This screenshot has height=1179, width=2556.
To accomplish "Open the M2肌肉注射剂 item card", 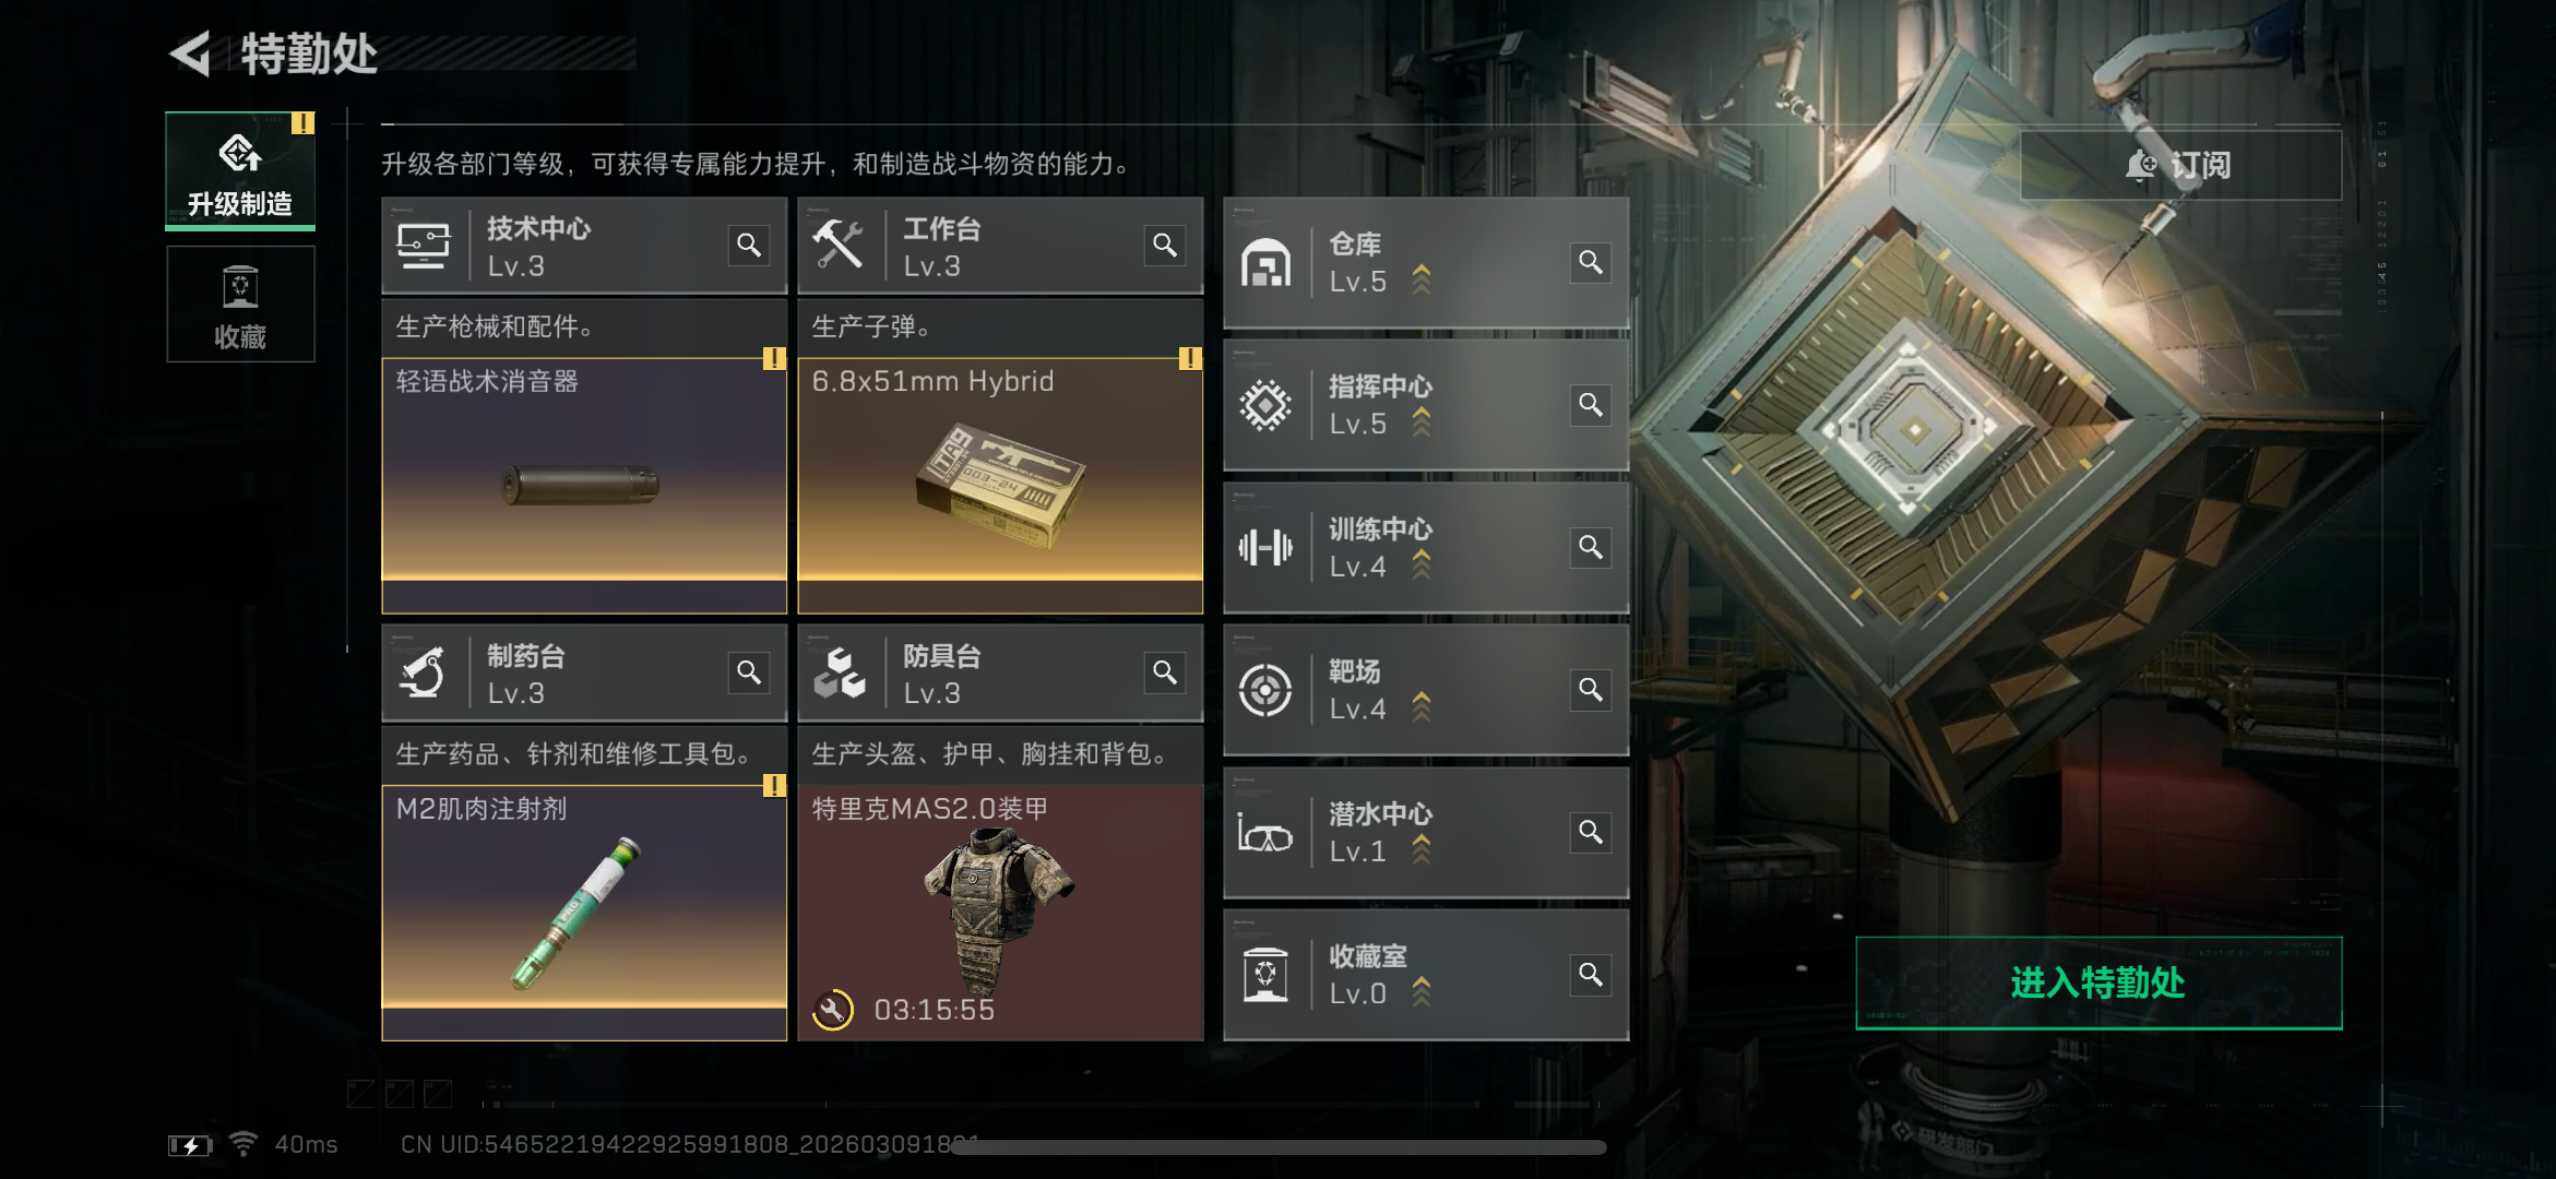I will pos(584,913).
